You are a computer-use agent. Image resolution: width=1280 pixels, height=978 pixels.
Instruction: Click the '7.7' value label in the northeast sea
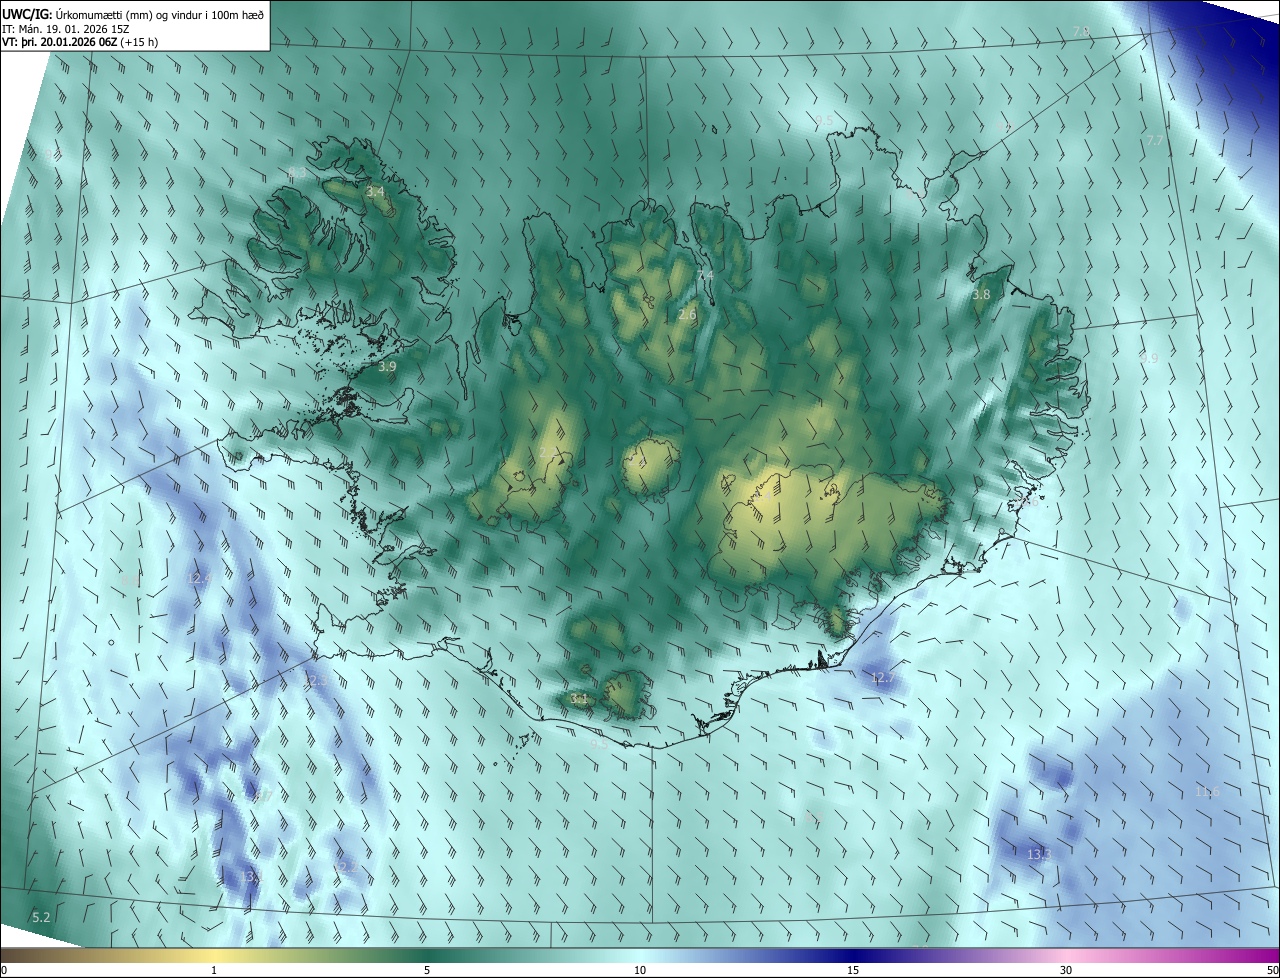[1154, 140]
